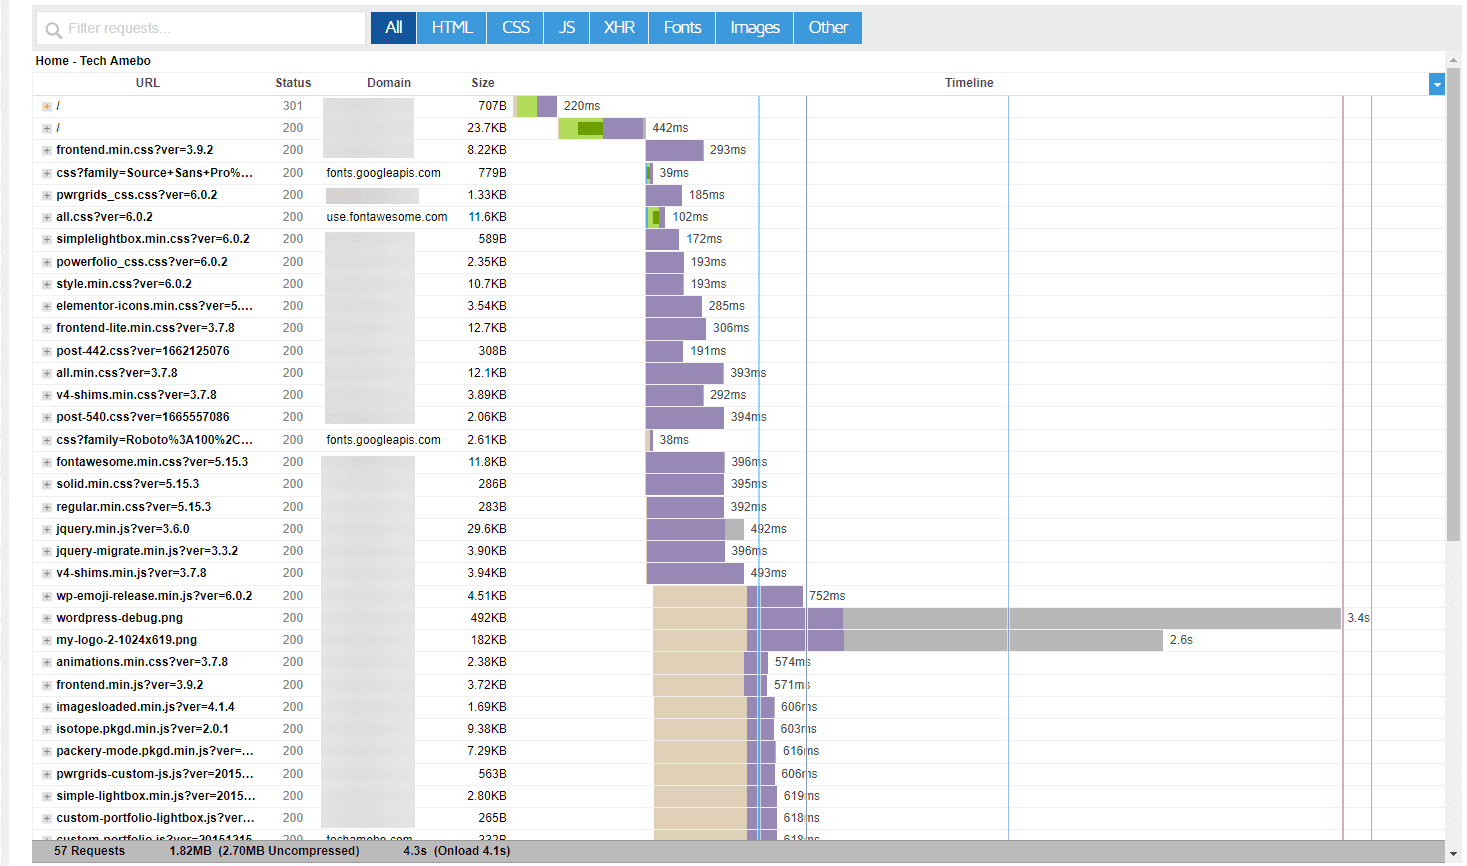Click the vertical scrollbar thumb
The height and width of the screenshot is (866, 1467).
tap(1454, 305)
